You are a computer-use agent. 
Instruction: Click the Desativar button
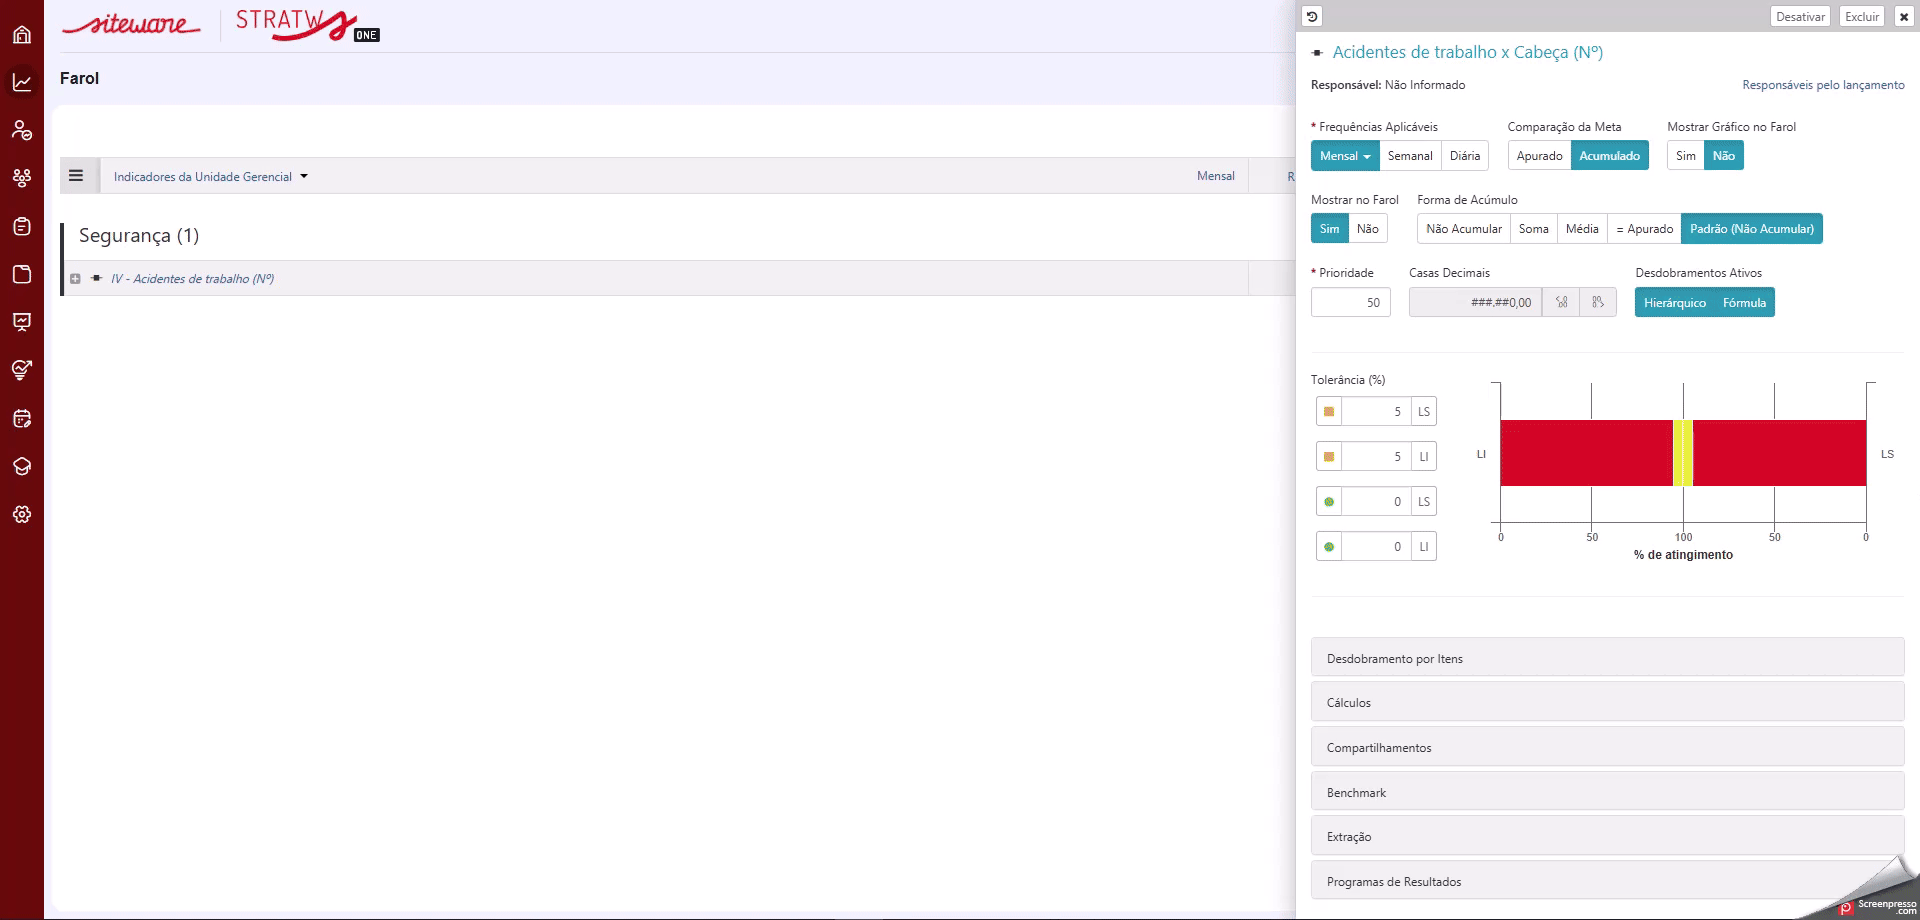(x=1800, y=16)
